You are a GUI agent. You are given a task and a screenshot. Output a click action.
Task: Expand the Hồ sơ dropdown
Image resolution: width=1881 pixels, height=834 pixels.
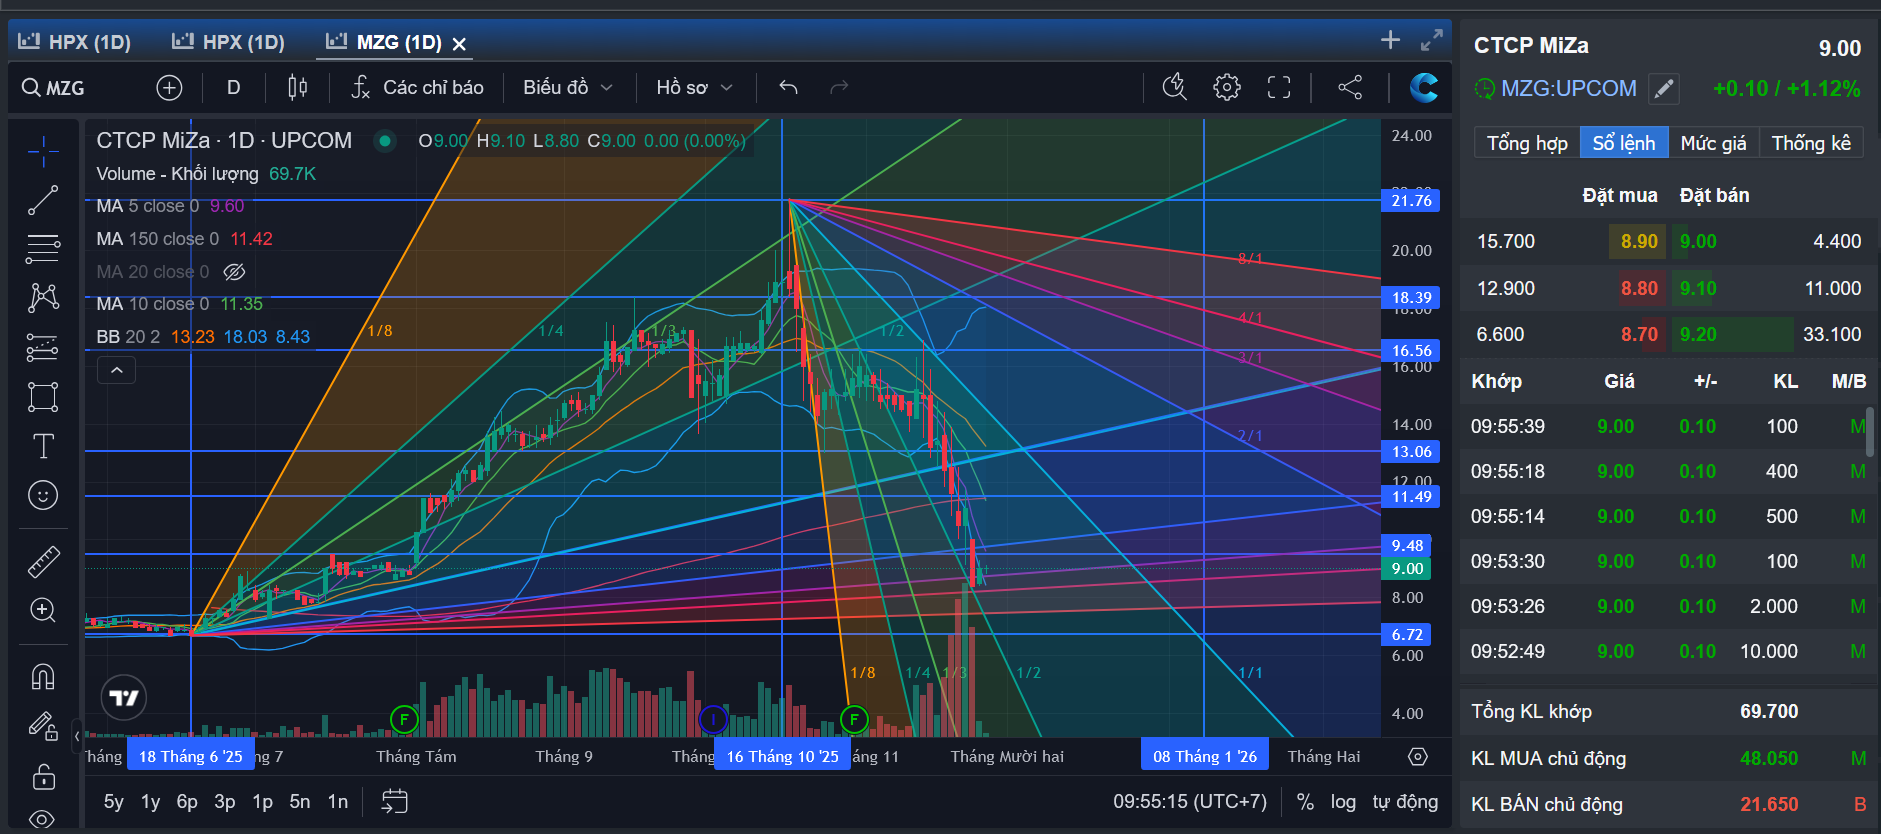coord(695,88)
